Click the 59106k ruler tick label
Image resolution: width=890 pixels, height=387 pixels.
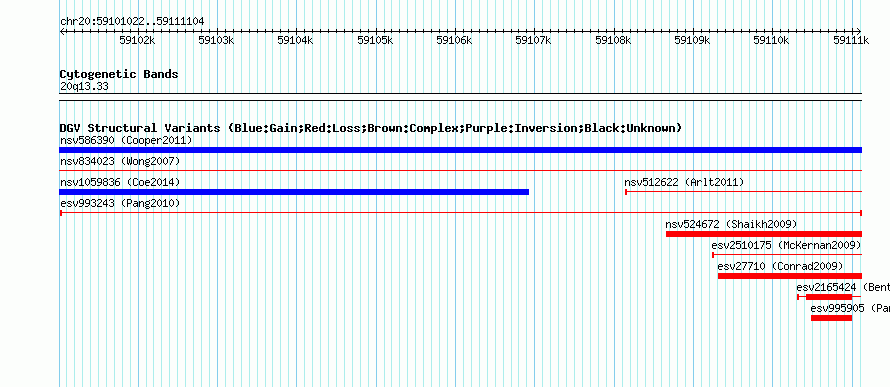tap(454, 40)
